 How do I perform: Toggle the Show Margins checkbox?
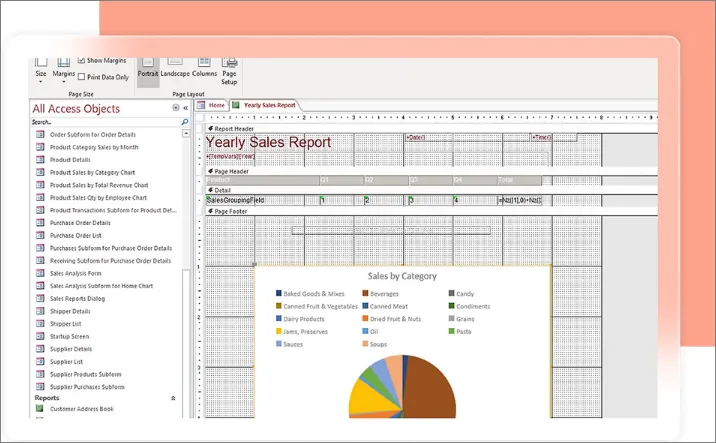(81, 60)
